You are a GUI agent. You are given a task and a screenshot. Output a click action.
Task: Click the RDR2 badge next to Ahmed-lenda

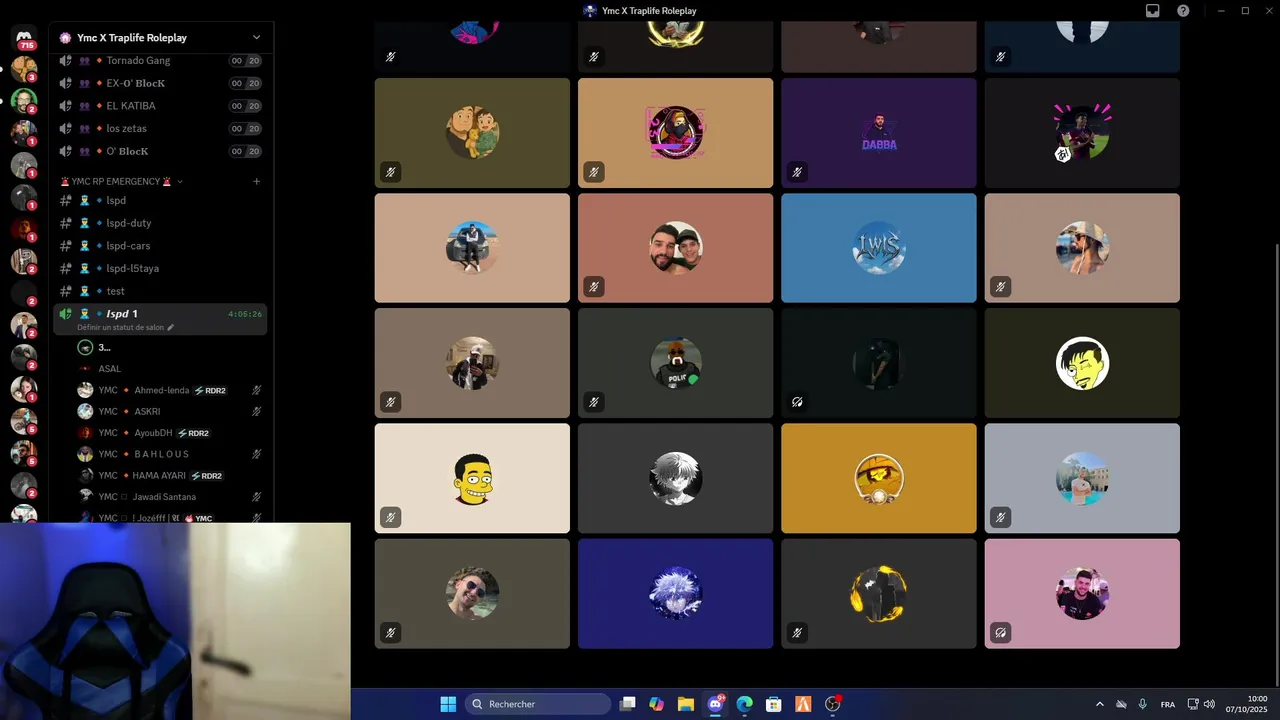coord(210,390)
